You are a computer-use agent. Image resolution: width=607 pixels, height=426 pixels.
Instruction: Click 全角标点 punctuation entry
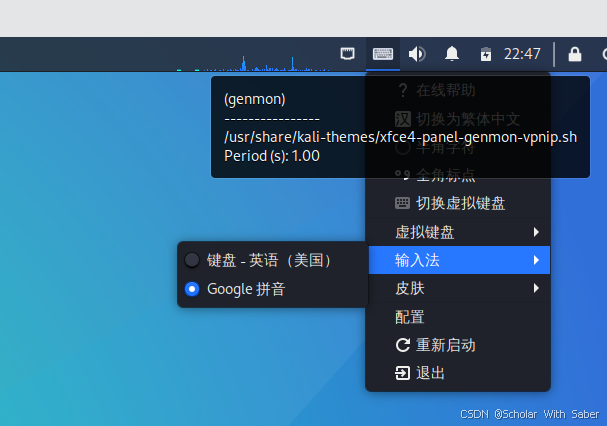[x=458, y=175]
